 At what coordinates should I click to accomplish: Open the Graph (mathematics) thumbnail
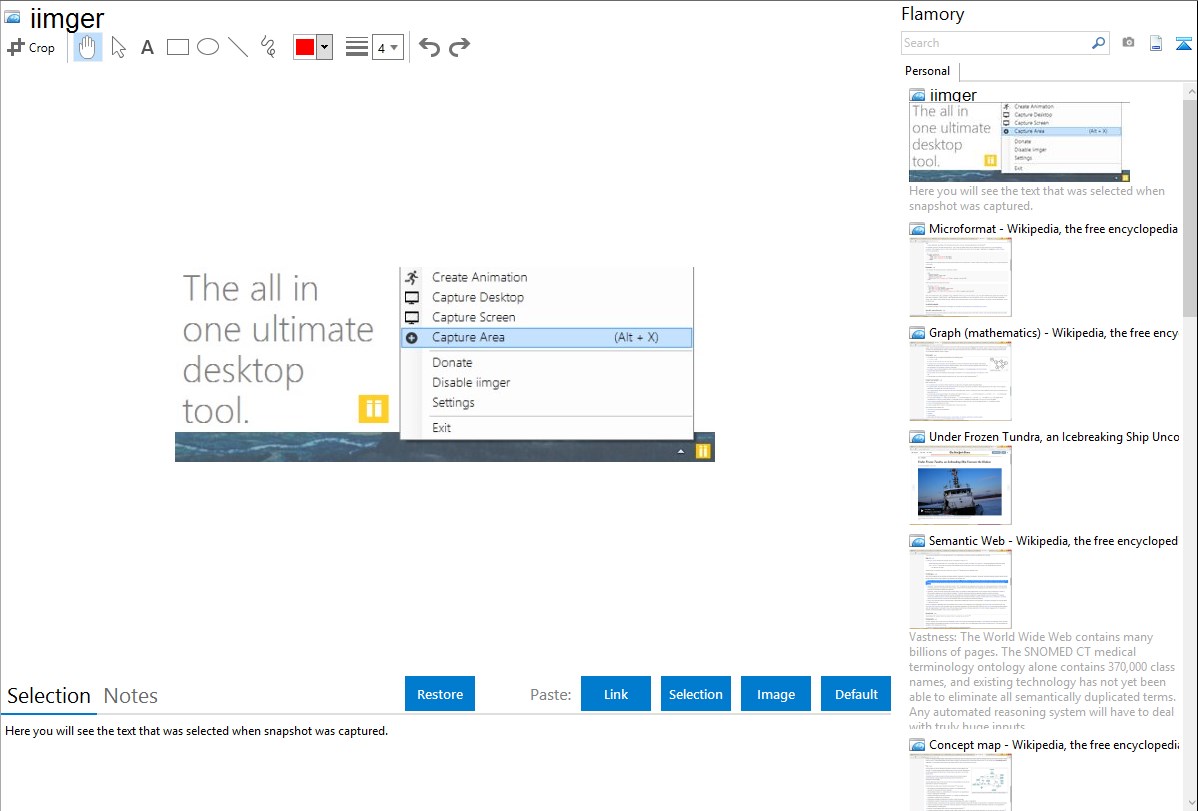[960, 381]
